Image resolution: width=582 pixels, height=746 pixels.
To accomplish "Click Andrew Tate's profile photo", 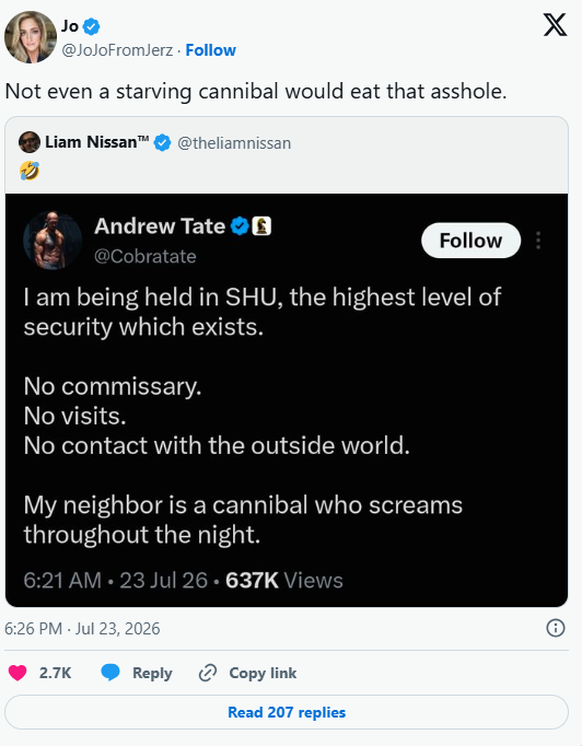I will pos(52,240).
